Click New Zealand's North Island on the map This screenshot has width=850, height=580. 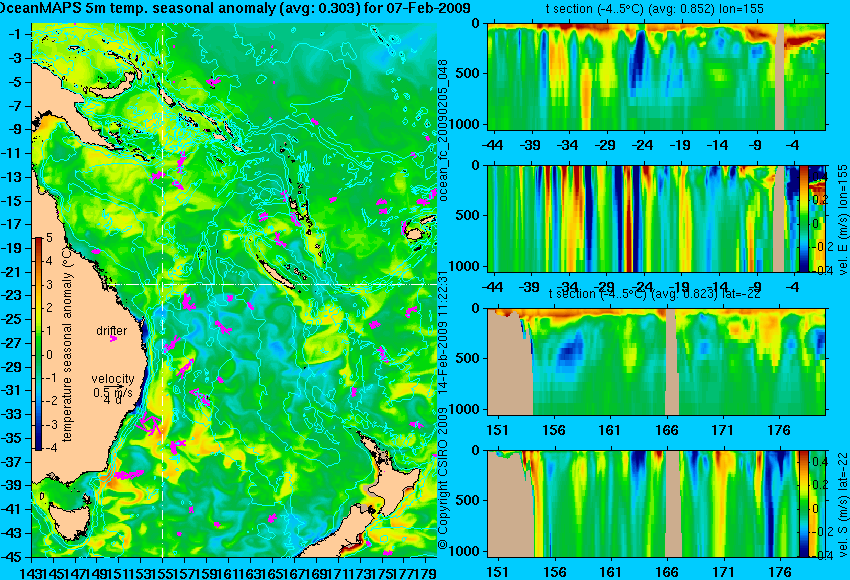tap(394, 483)
